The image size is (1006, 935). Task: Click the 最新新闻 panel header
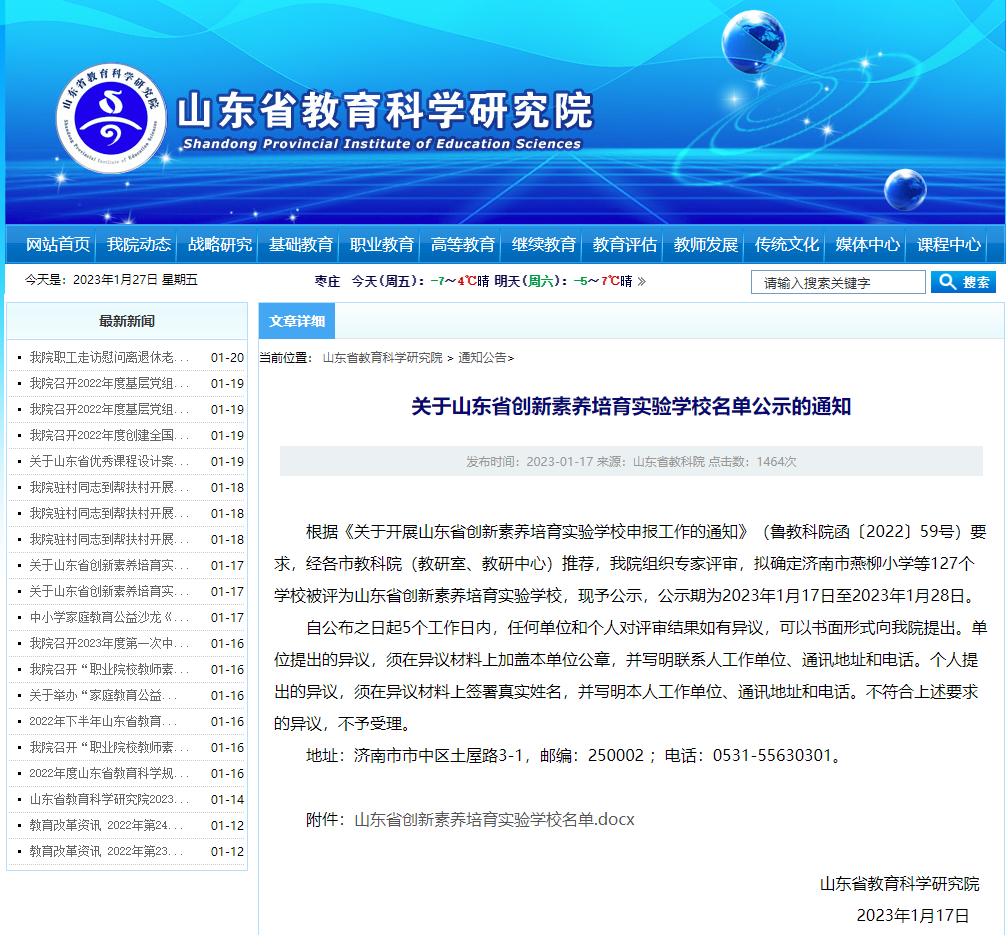point(126,321)
